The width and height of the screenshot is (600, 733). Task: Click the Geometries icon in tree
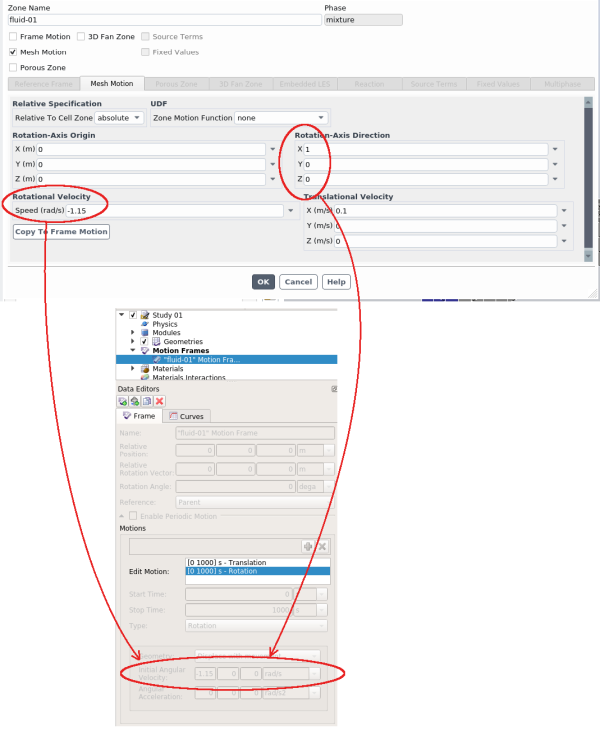156,342
